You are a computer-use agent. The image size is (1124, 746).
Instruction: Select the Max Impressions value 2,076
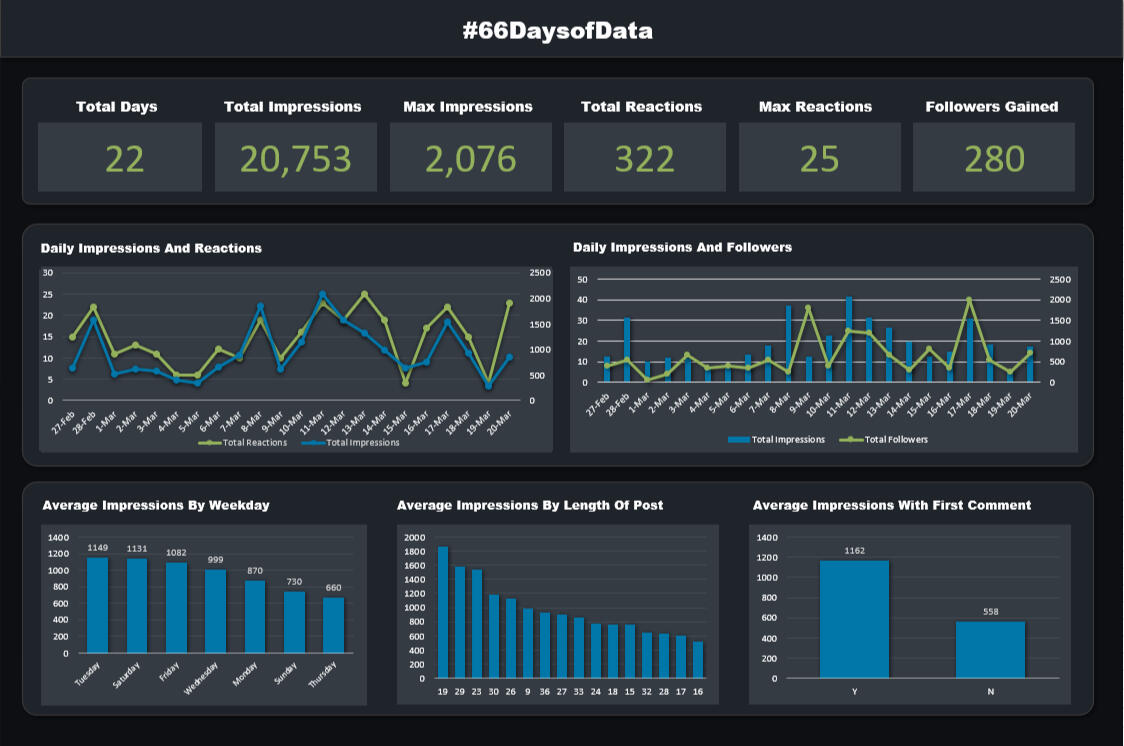(469, 159)
